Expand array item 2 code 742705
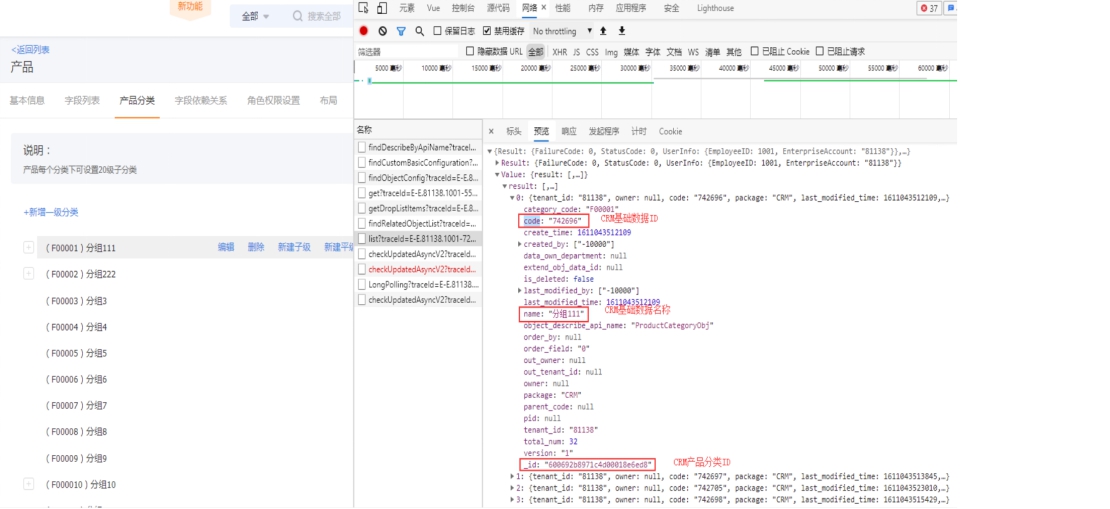 point(513,488)
